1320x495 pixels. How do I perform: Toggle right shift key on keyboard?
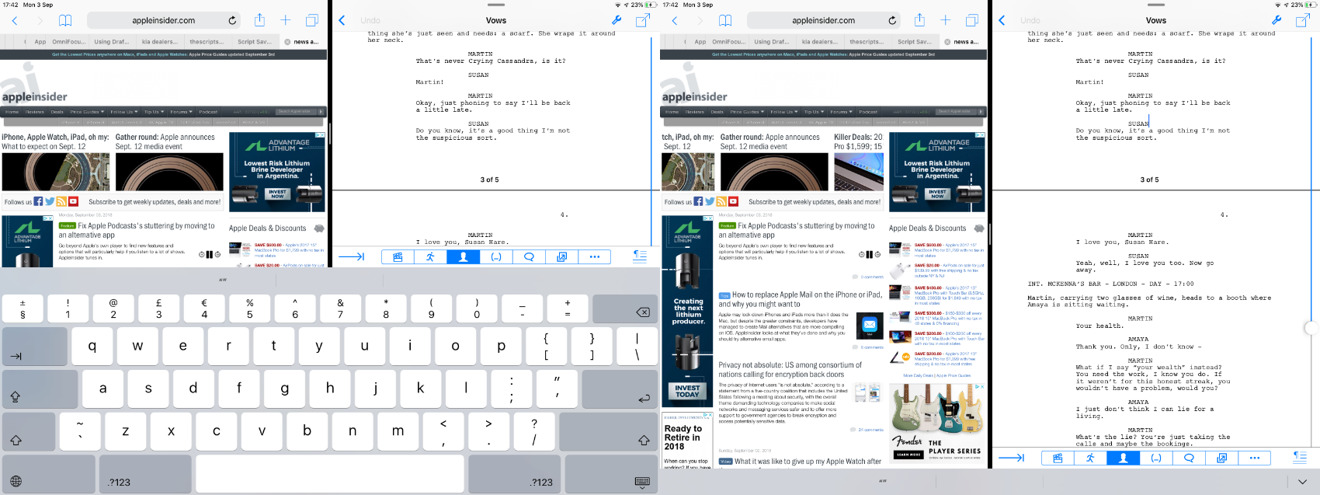[x=608, y=432]
